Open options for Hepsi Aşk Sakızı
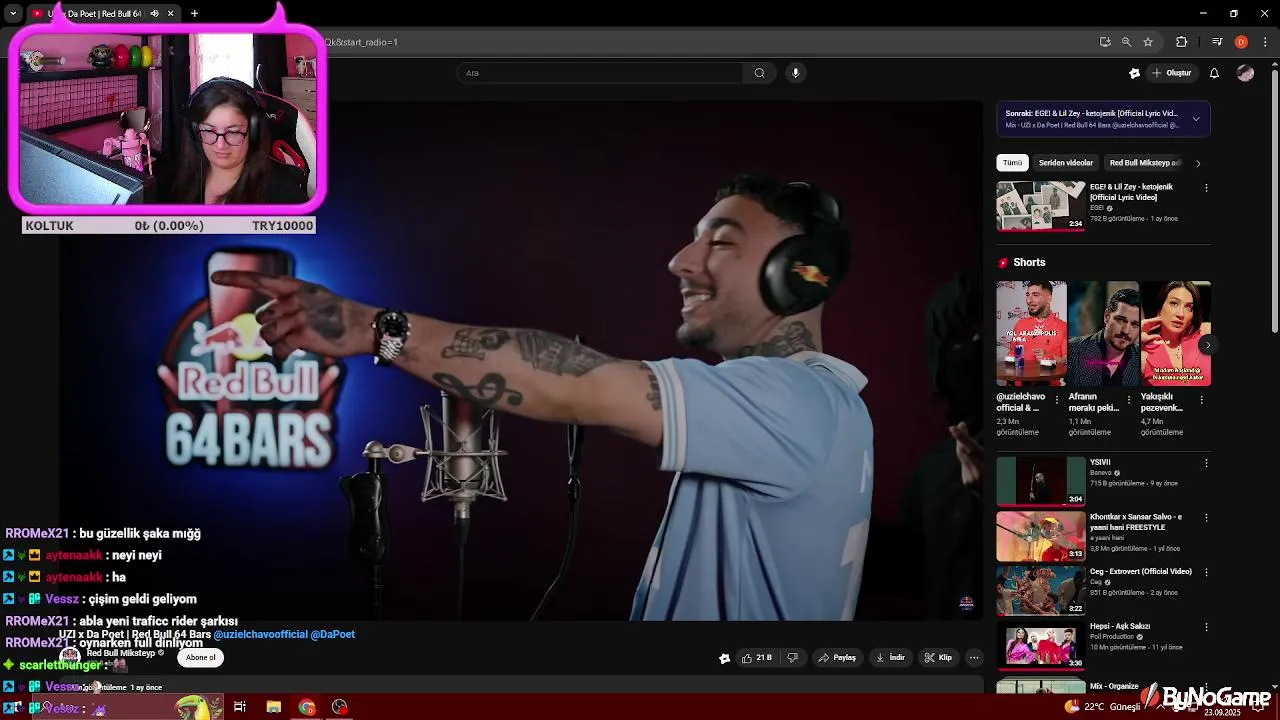The image size is (1280, 720). pyautogui.click(x=1206, y=627)
